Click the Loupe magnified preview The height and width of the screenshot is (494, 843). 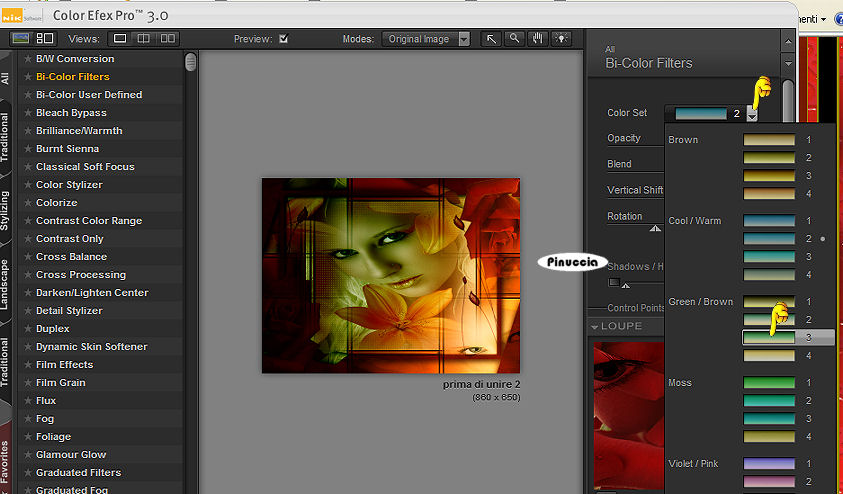[629, 415]
